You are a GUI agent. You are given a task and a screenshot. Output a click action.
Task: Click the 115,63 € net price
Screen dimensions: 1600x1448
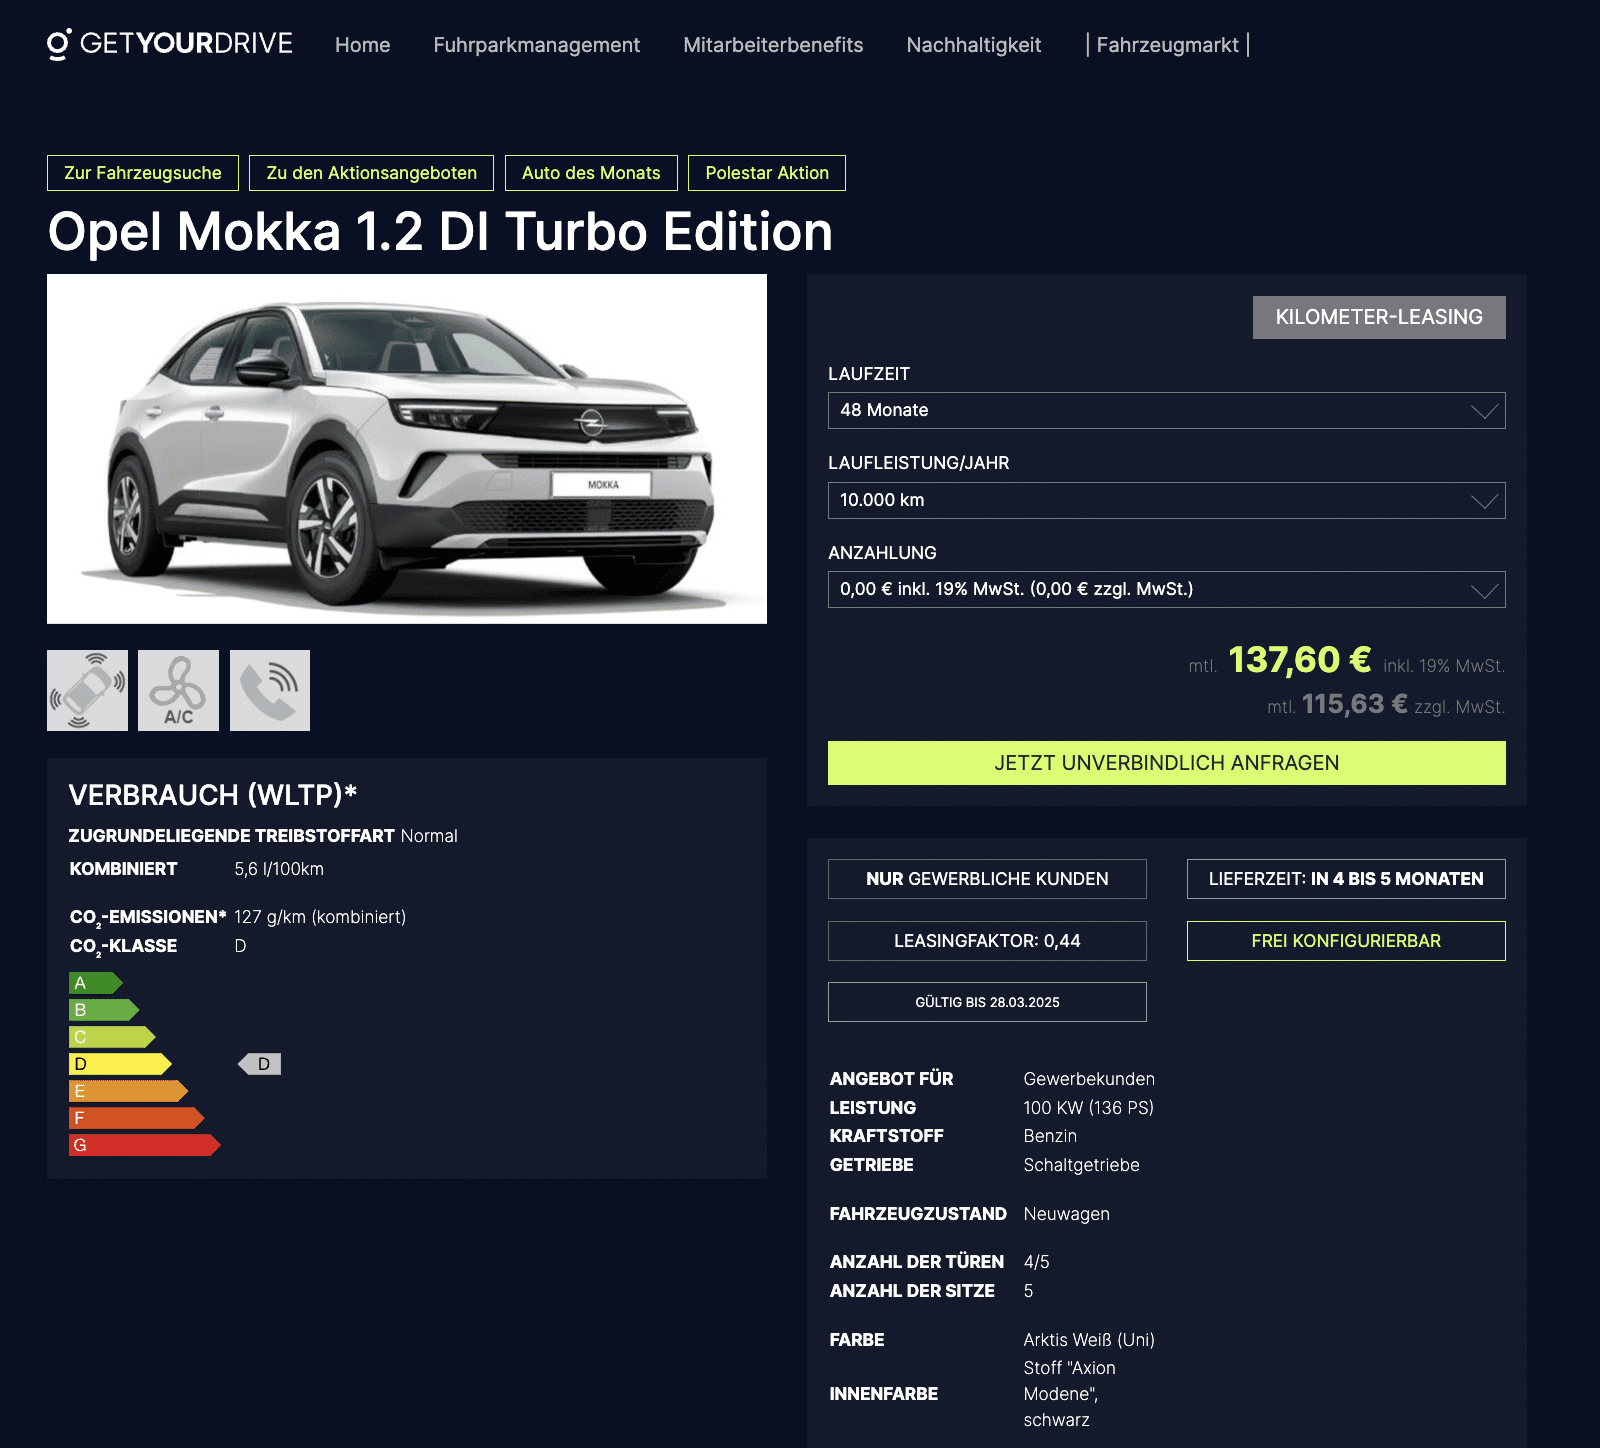coord(1354,704)
